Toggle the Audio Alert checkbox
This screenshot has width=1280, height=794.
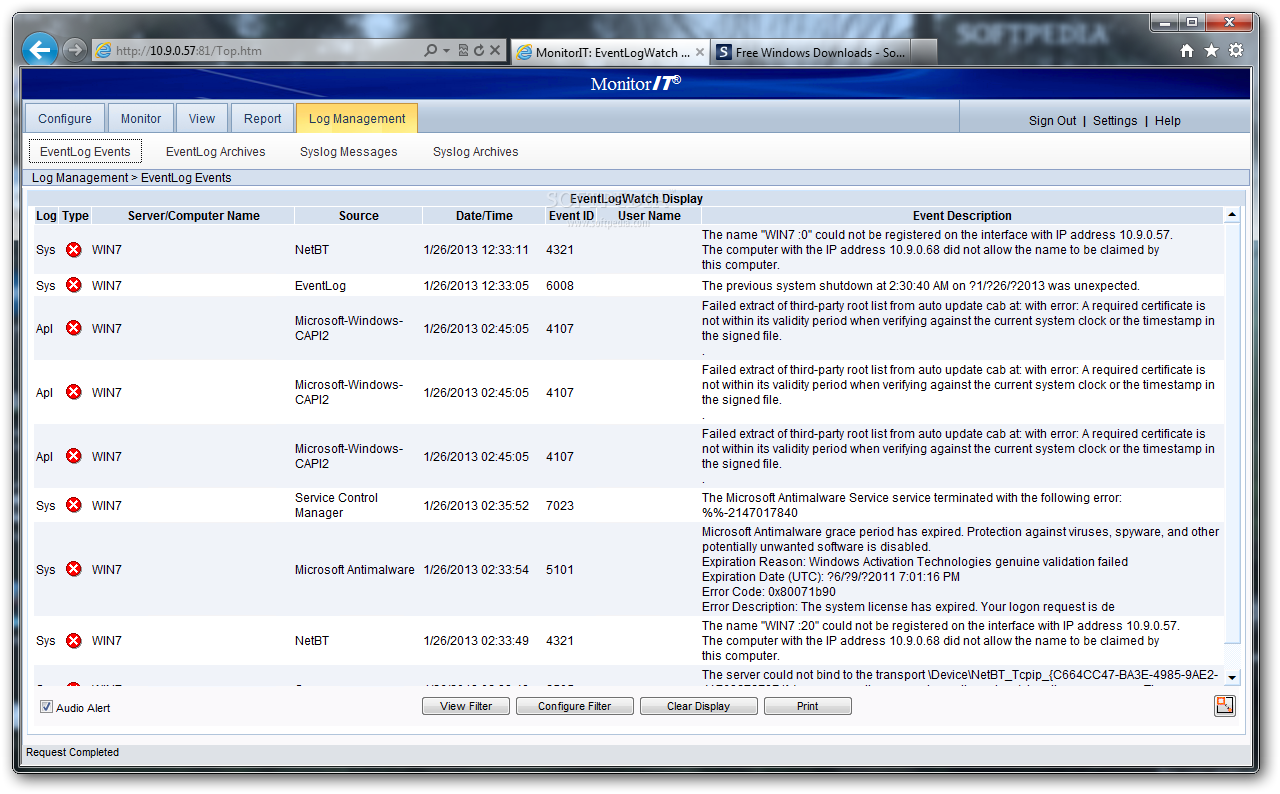(46, 707)
